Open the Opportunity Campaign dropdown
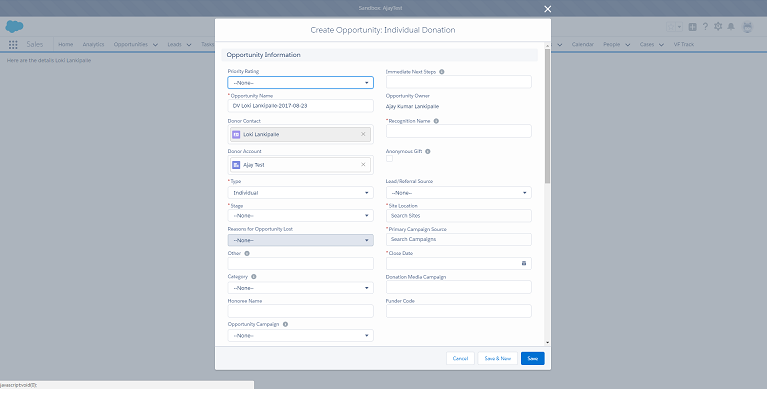Viewport: 768px width, 416px height. pos(300,336)
